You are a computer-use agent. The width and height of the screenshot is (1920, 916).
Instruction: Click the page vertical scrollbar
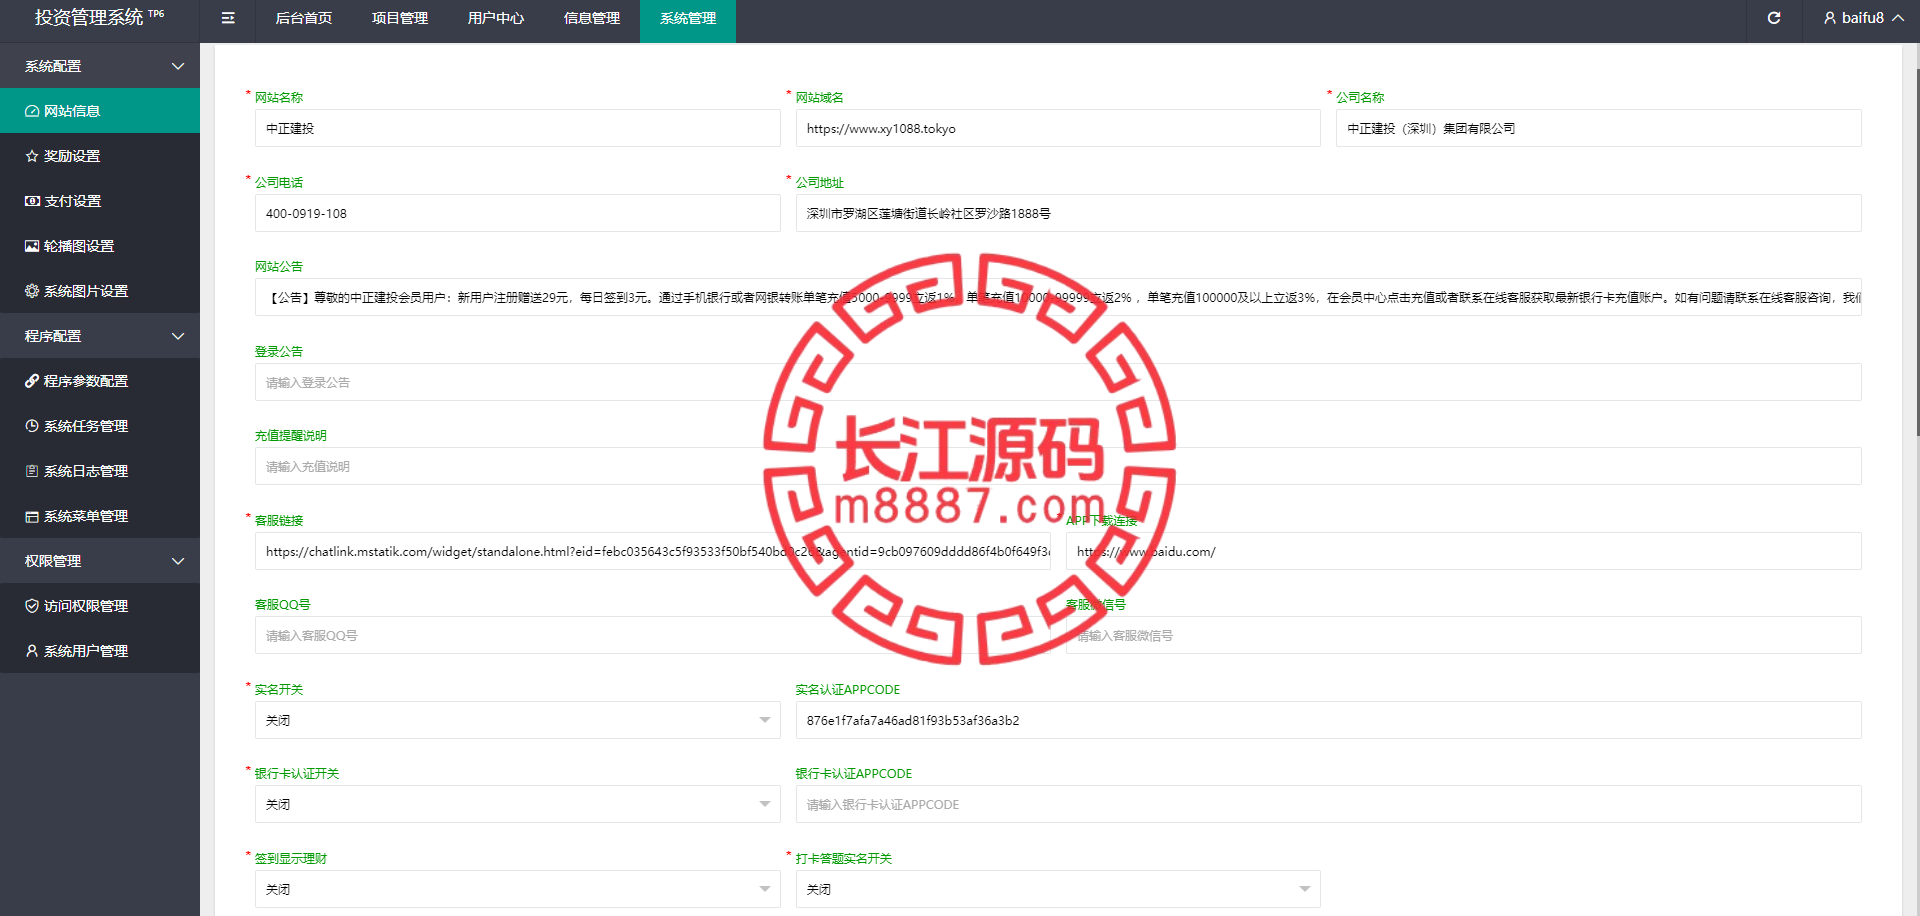[1916, 250]
